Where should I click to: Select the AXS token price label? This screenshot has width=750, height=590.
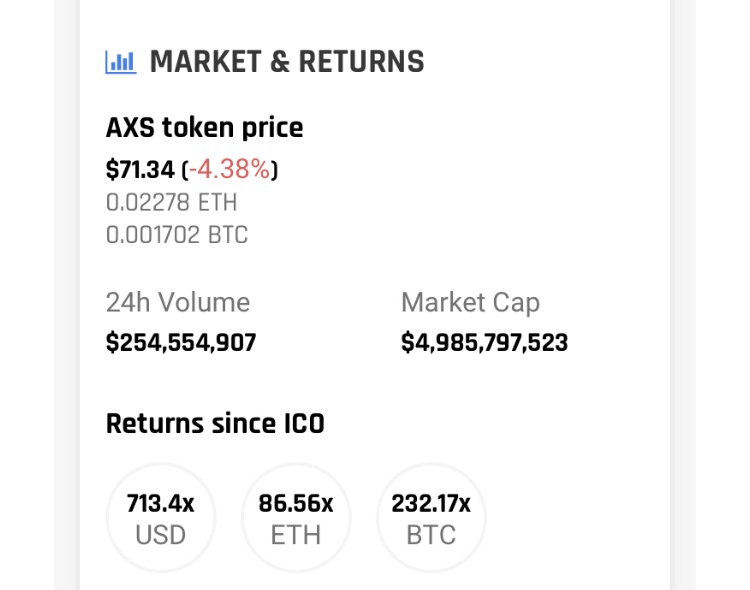pos(204,128)
